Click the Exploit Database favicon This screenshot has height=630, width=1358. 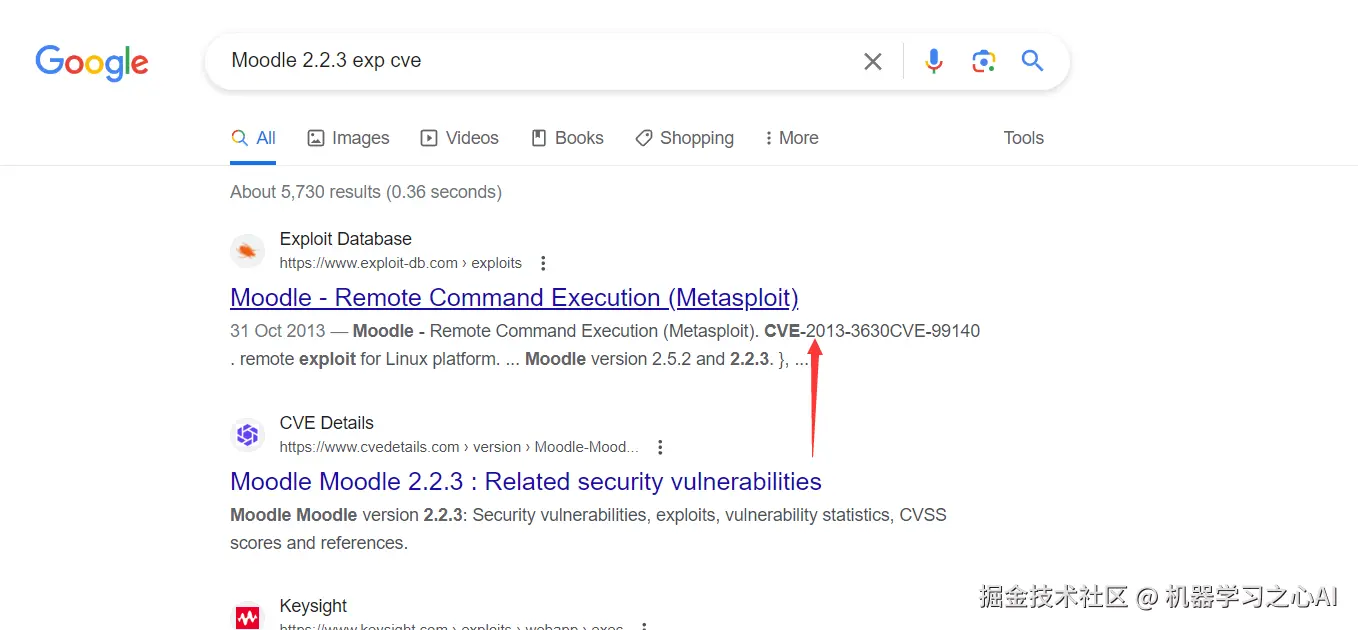coord(248,251)
